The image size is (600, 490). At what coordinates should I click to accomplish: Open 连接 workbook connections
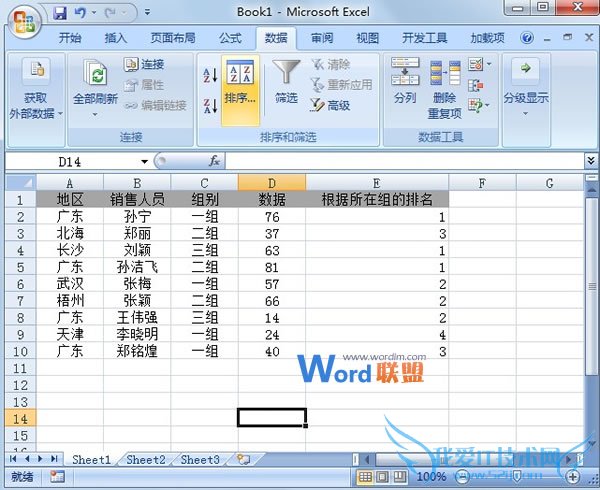[144, 64]
